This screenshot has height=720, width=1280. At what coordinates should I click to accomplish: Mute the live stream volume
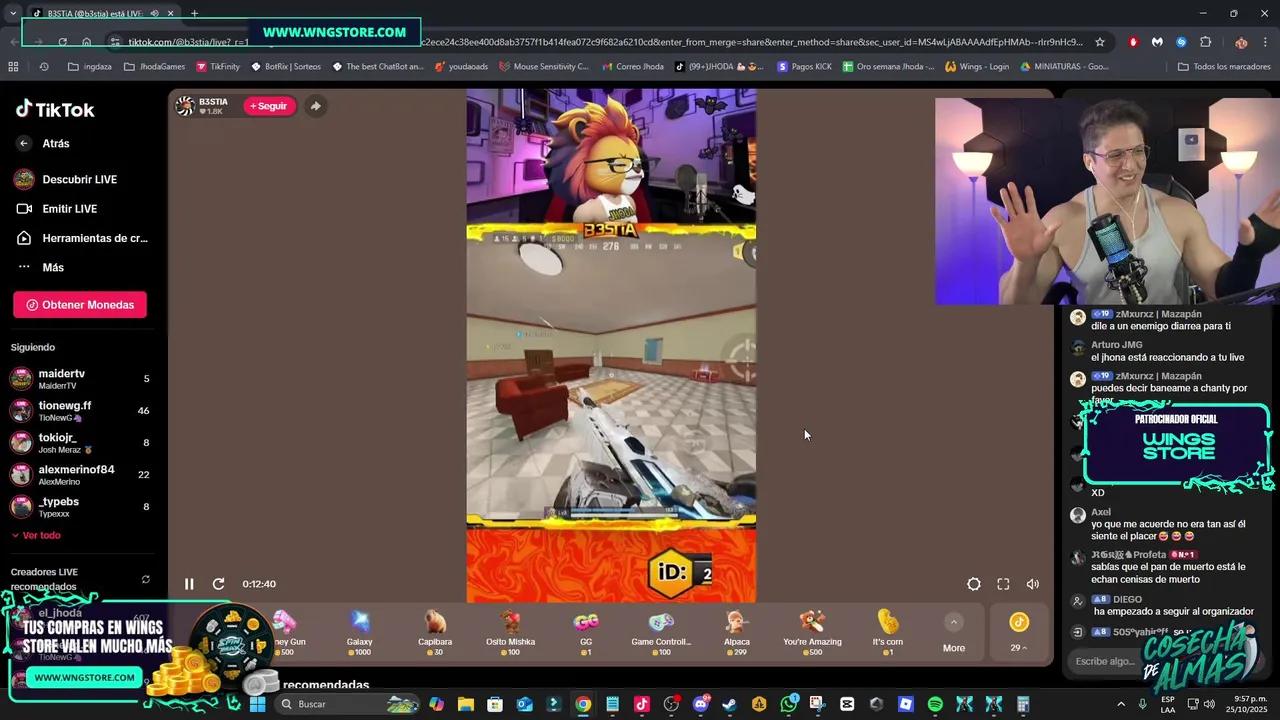[1033, 584]
